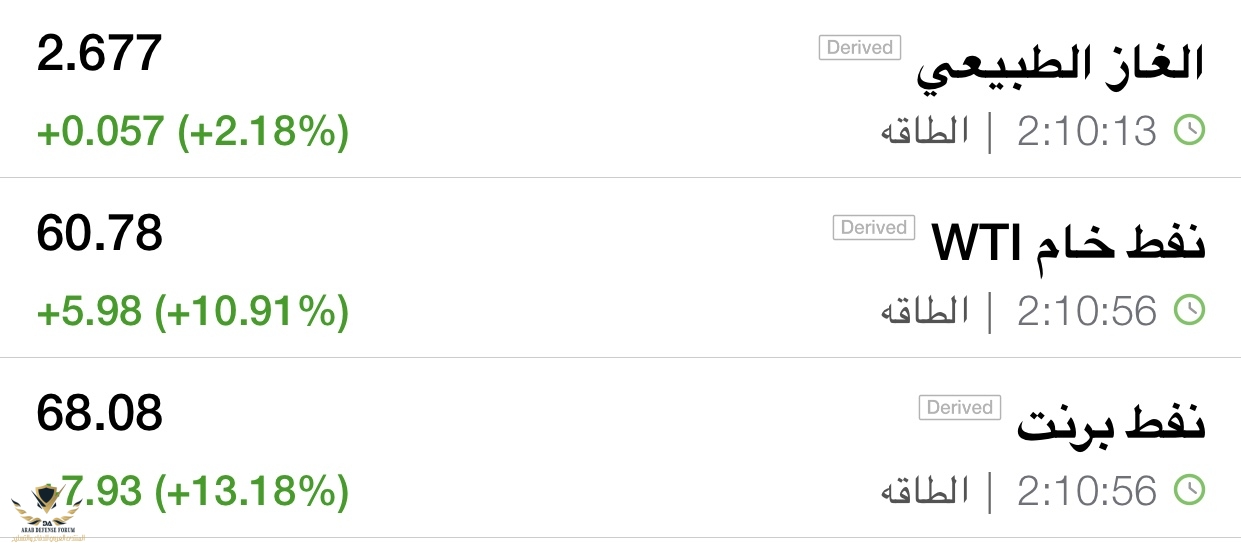Click the الطاقه category label under WTI
The image size is (1241, 544).
924,311
